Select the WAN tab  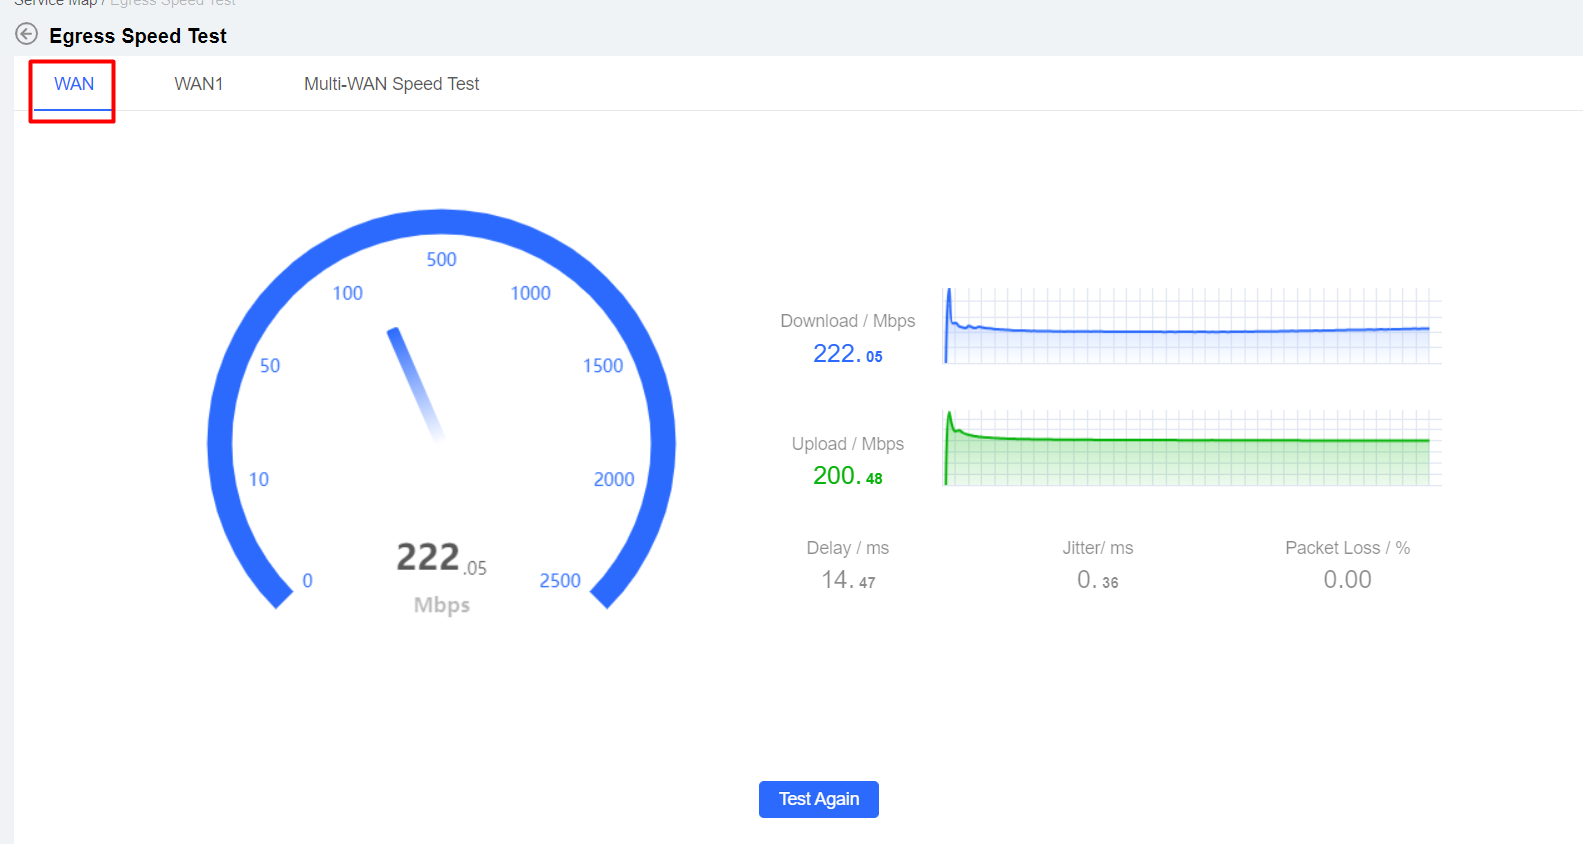[74, 84]
